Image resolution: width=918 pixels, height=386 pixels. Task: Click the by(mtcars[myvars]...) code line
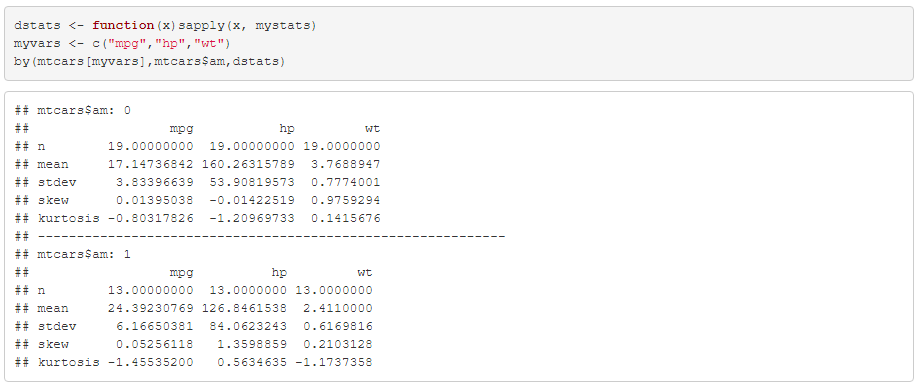tap(149, 61)
